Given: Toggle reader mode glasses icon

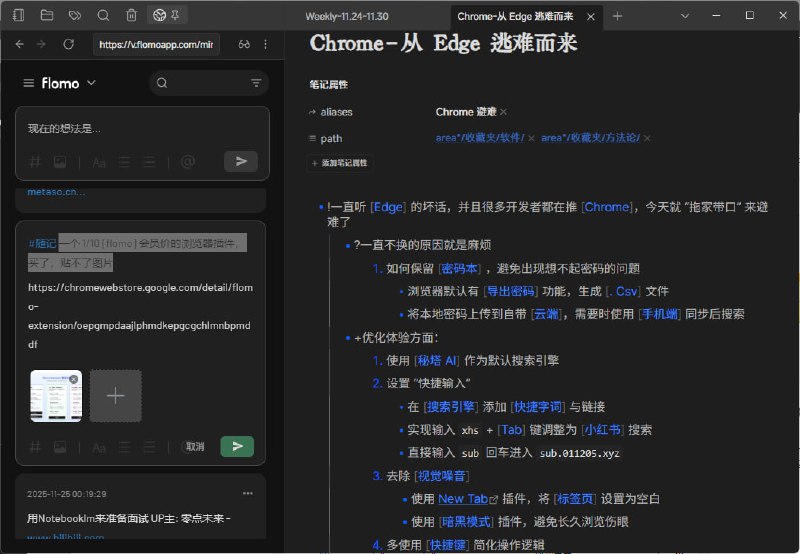Looking at the screenshot, I should (244, 44).
